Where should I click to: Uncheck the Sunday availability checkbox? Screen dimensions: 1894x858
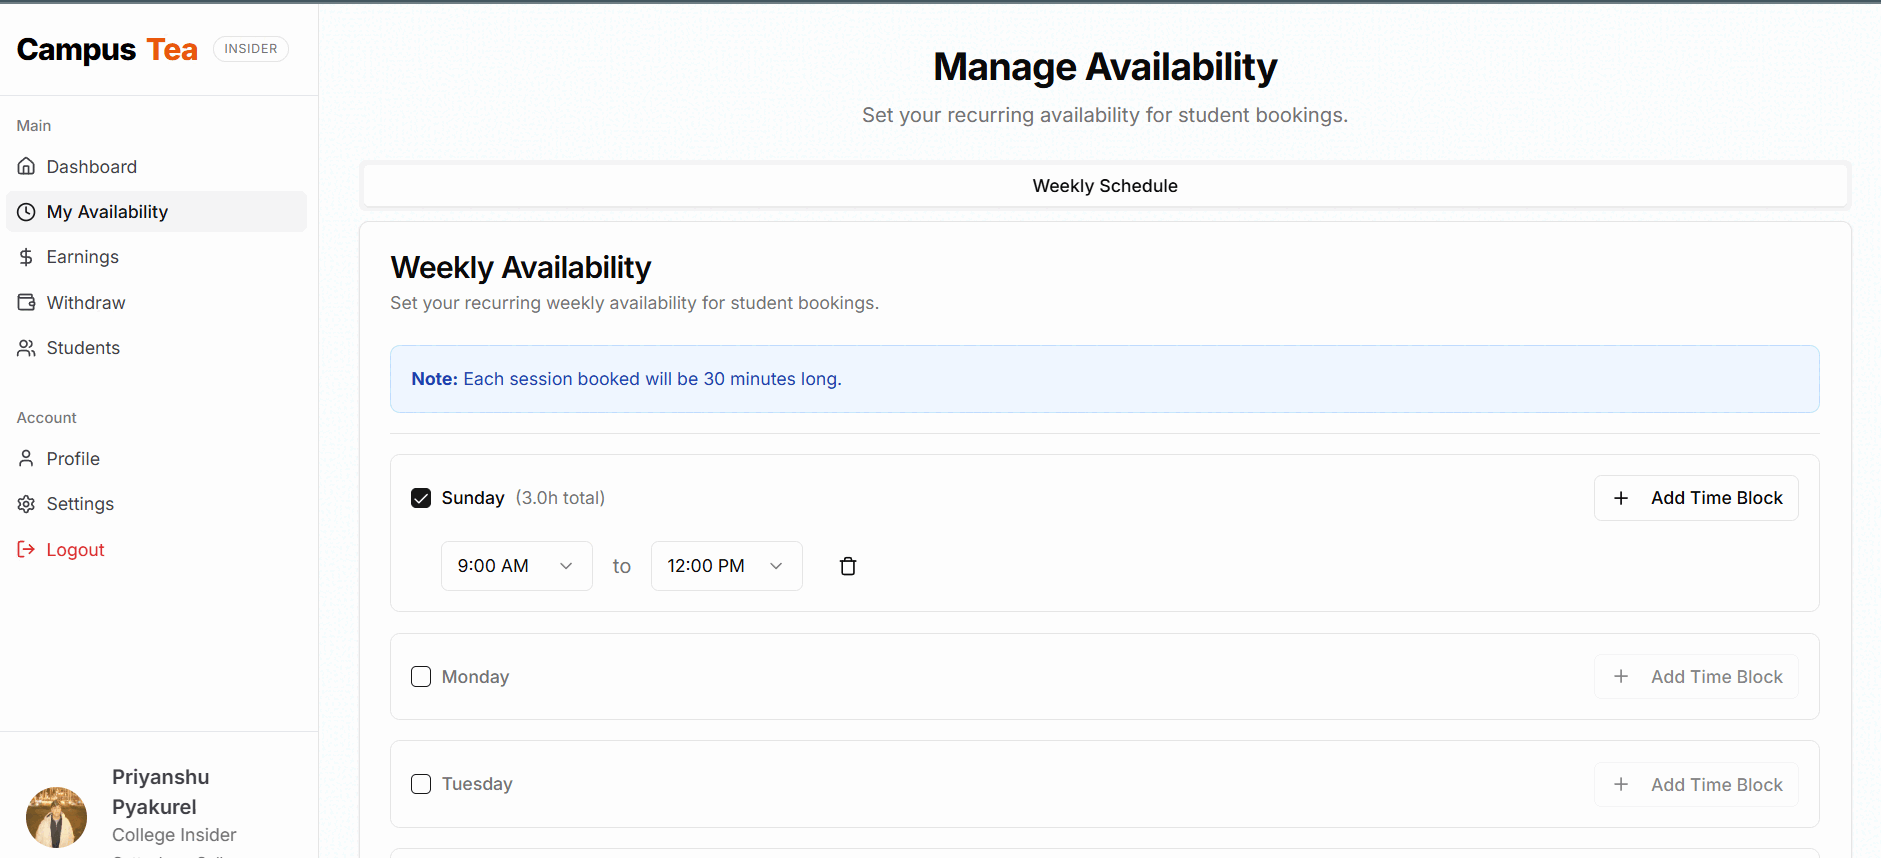[x=421, y=498]
